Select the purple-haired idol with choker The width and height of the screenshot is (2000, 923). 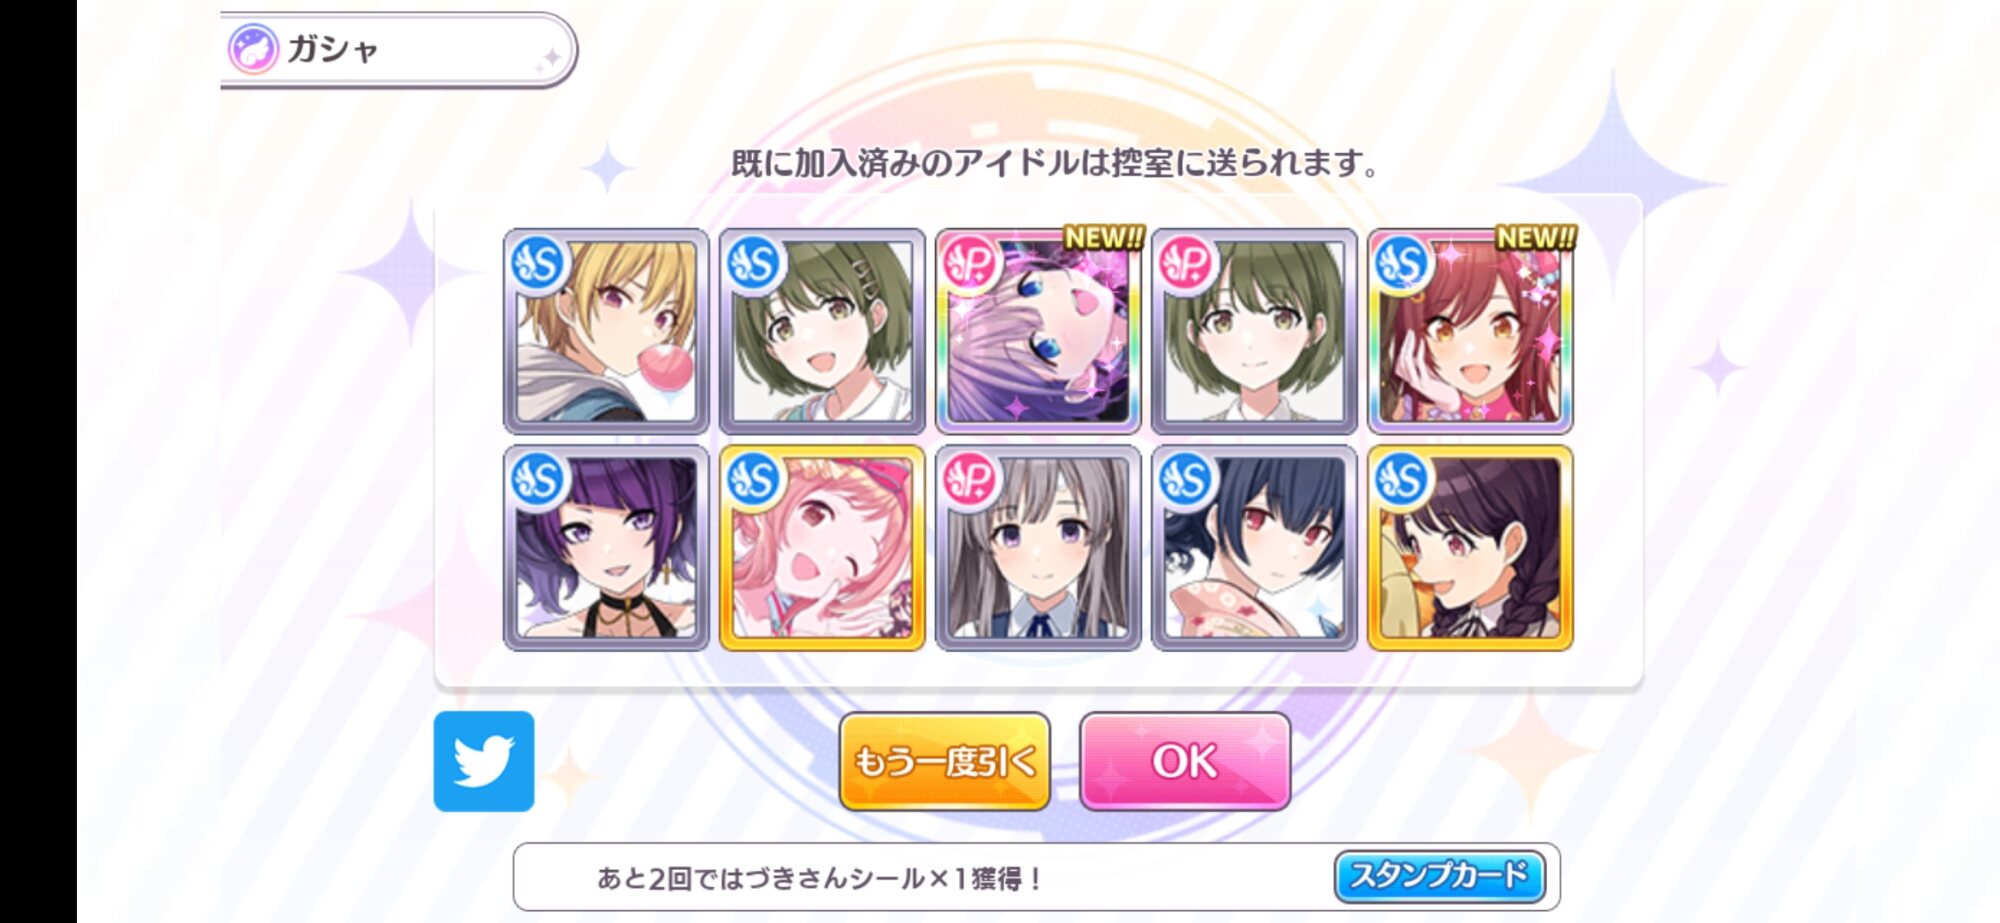[x=606, y=548]
